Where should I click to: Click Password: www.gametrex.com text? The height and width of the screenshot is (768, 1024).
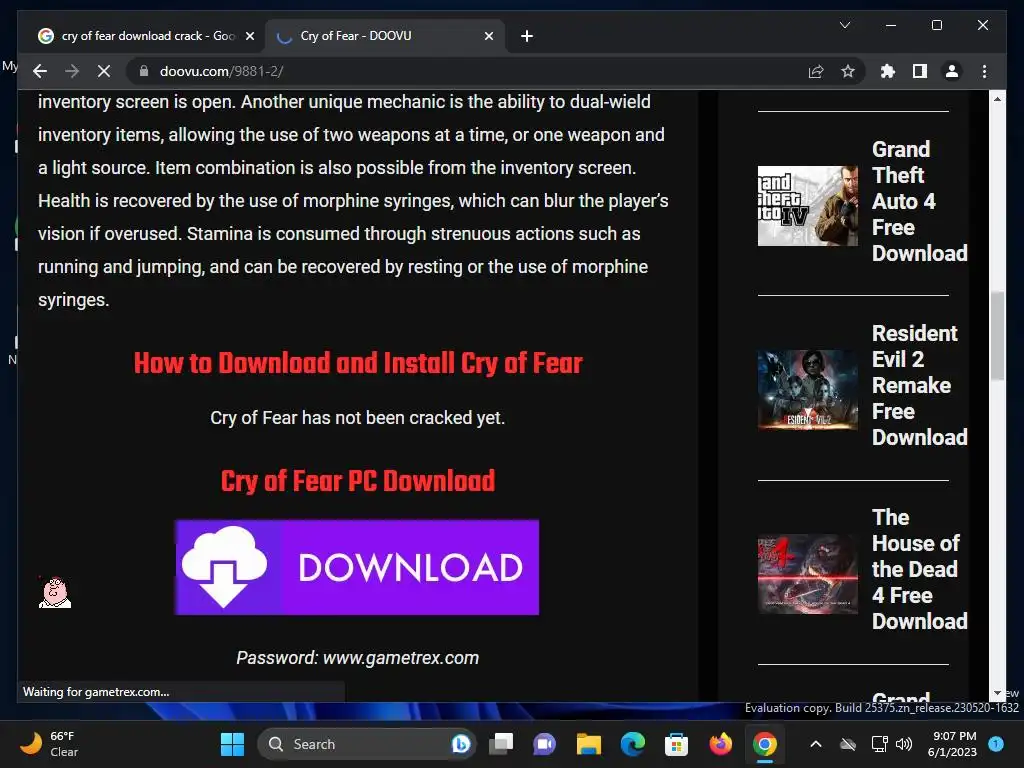coord(357,658)
